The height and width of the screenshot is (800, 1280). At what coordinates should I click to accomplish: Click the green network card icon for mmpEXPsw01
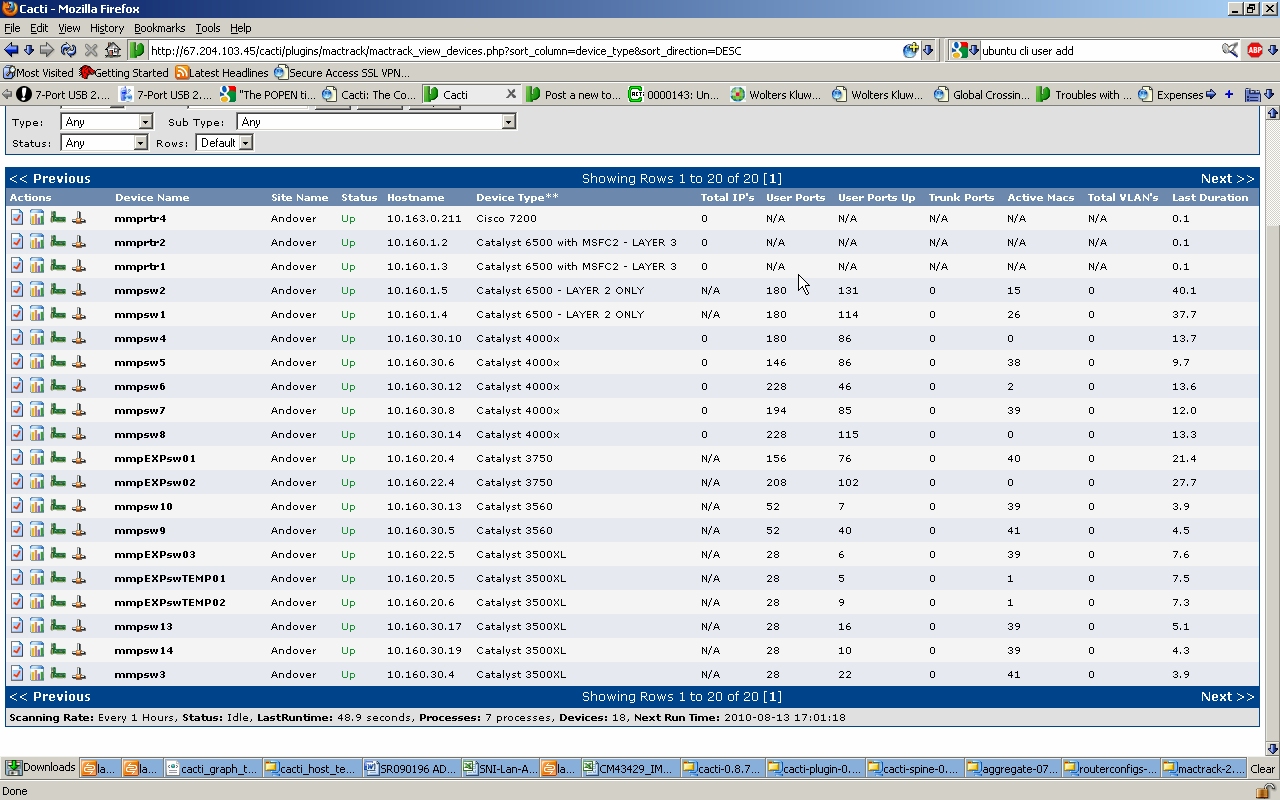coord(58,458)
